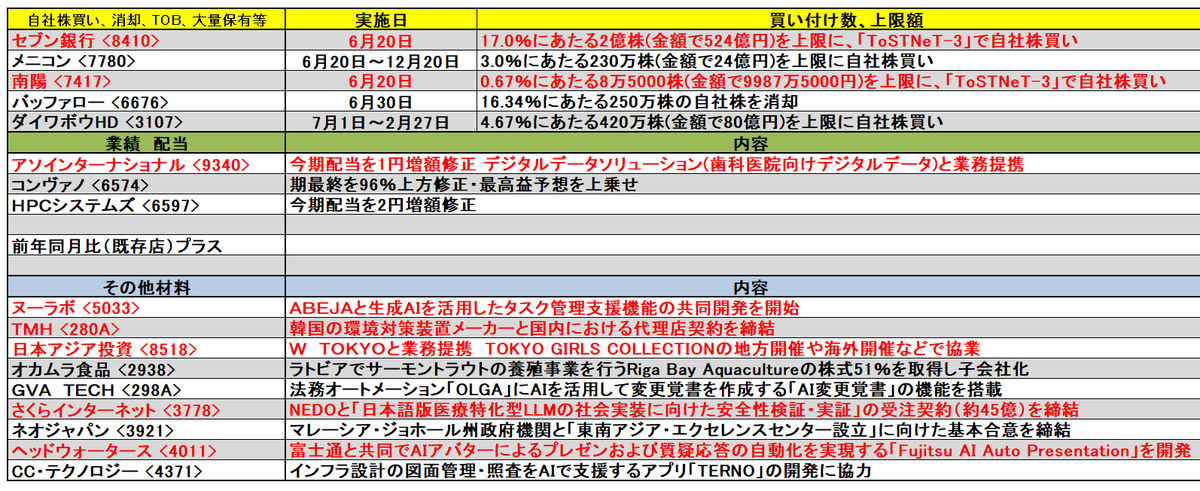Viewport: 1200px width, 491px height.
Task: Select date cell 7月1日～2月27日
Action: (x=381, y=123)
